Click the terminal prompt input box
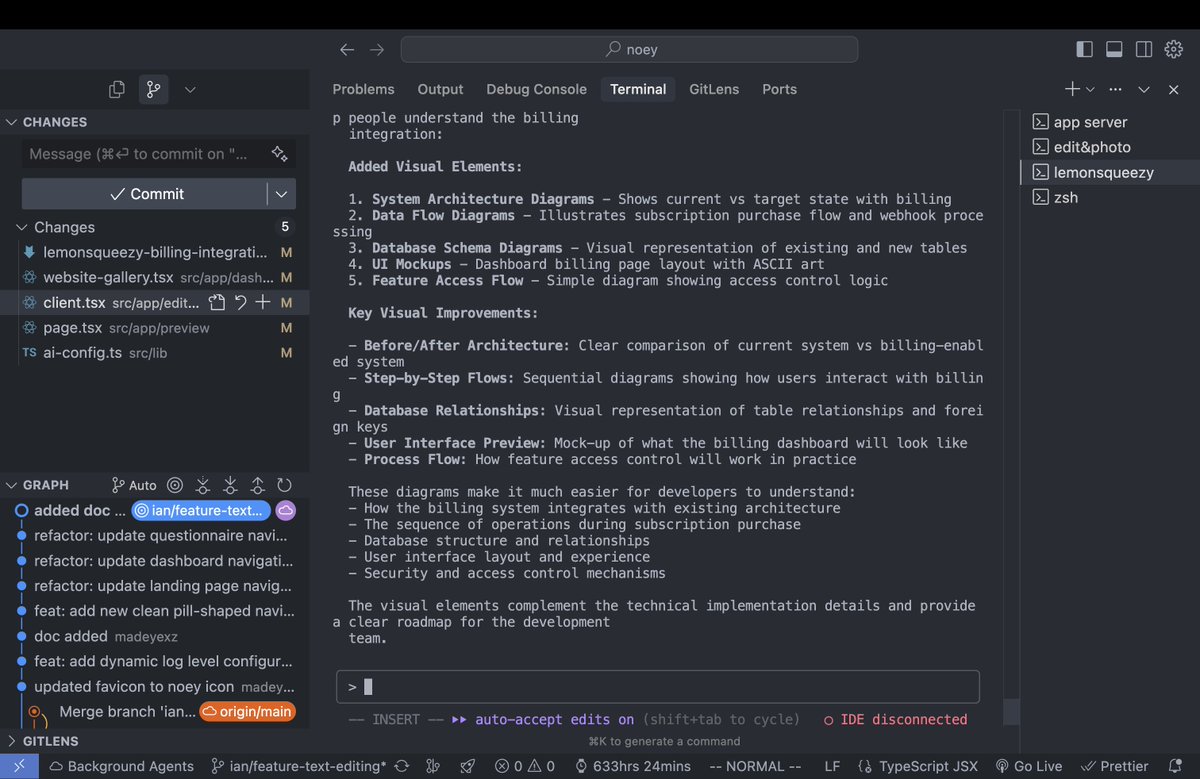The height and width of the screenshot is (779, 1200). pyautogui.click(x=657, y=687)
